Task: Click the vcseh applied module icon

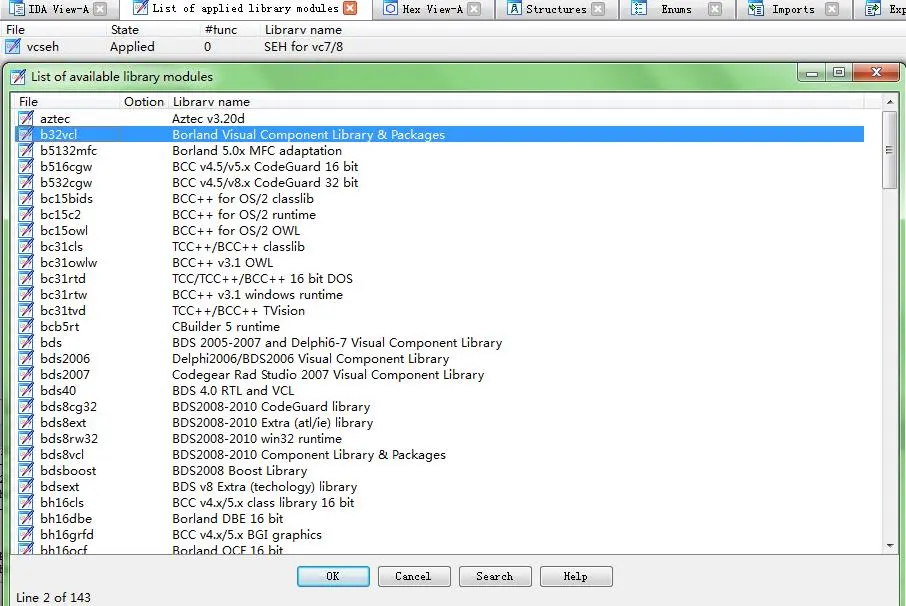Action: point(13,46)
